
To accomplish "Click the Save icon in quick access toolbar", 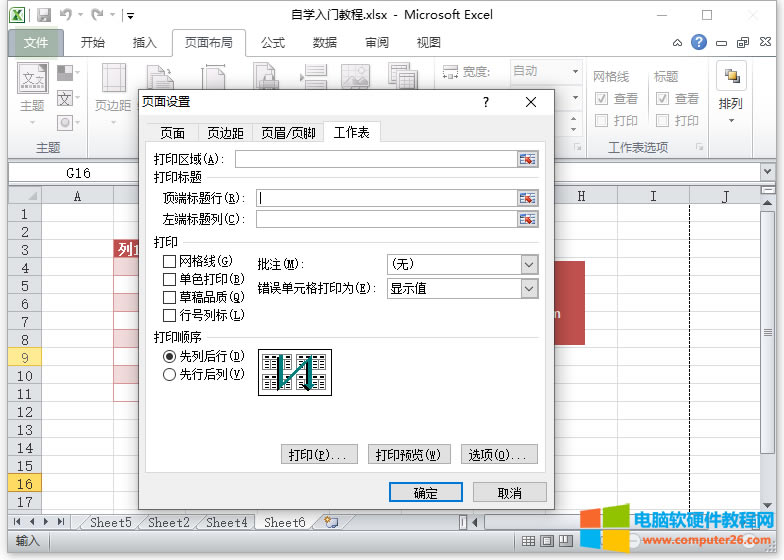I will [43, 15].
